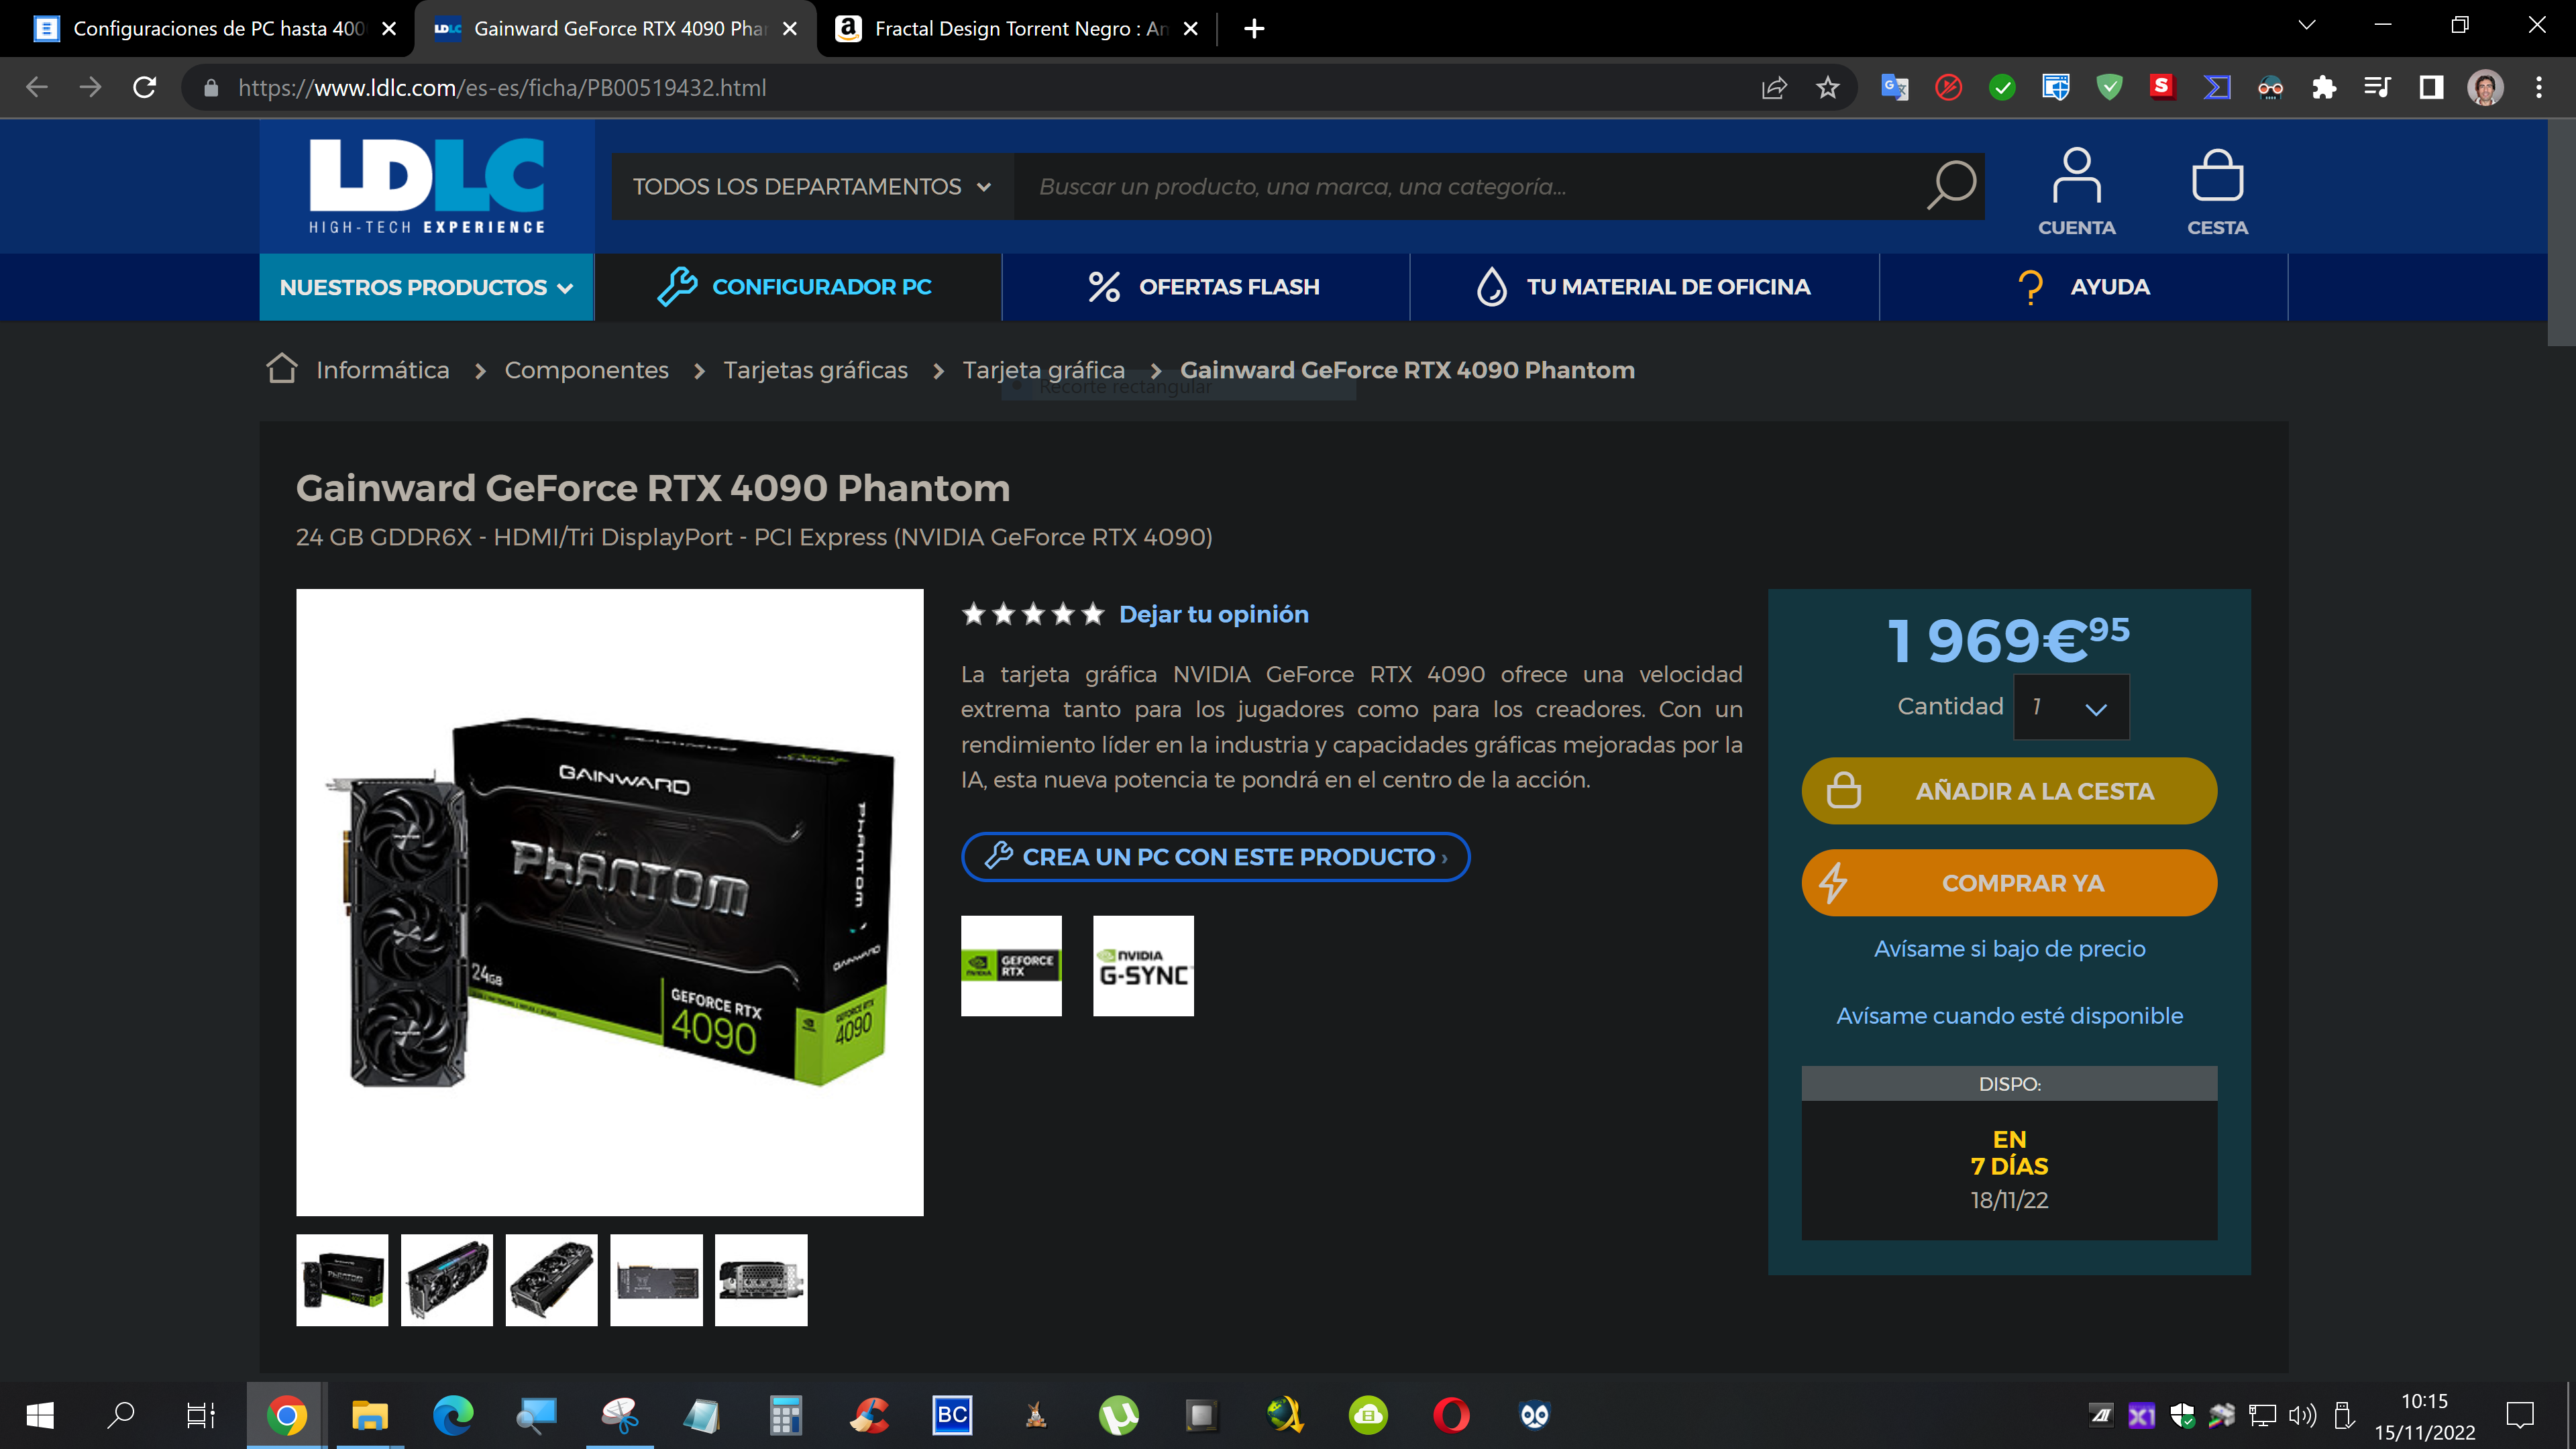Viewport: 2576px width, 1449px height.
Task: Click the home breadcrumb icon
Action: pos(282,369)
